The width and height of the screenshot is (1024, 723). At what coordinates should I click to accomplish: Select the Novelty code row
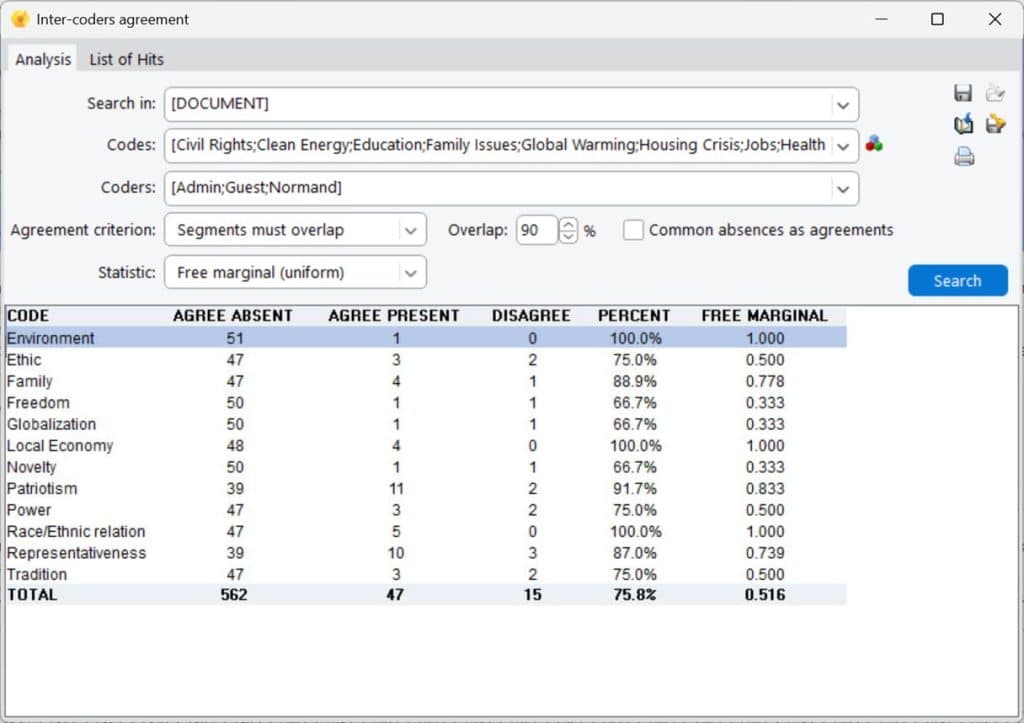point(426,468)
